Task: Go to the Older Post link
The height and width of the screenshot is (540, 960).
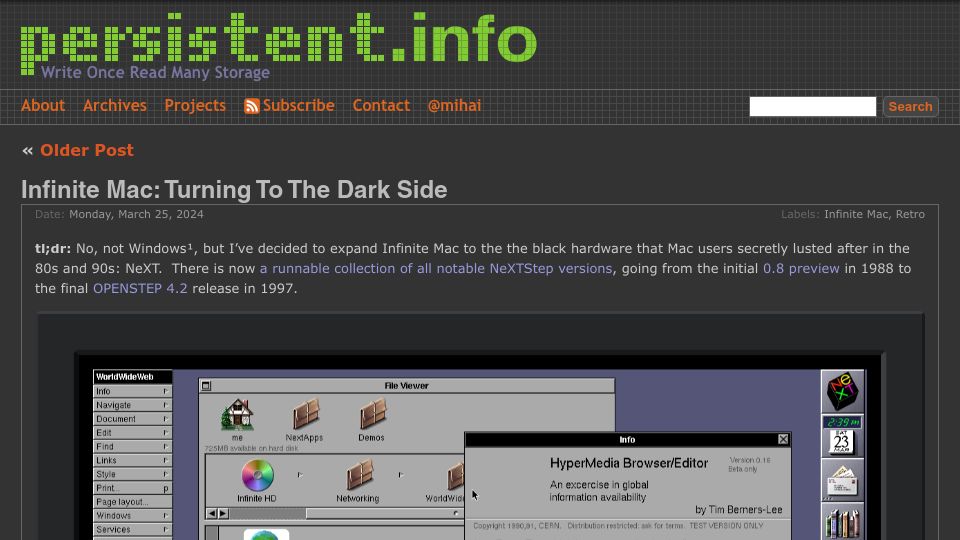Action: tap(86, 151)
